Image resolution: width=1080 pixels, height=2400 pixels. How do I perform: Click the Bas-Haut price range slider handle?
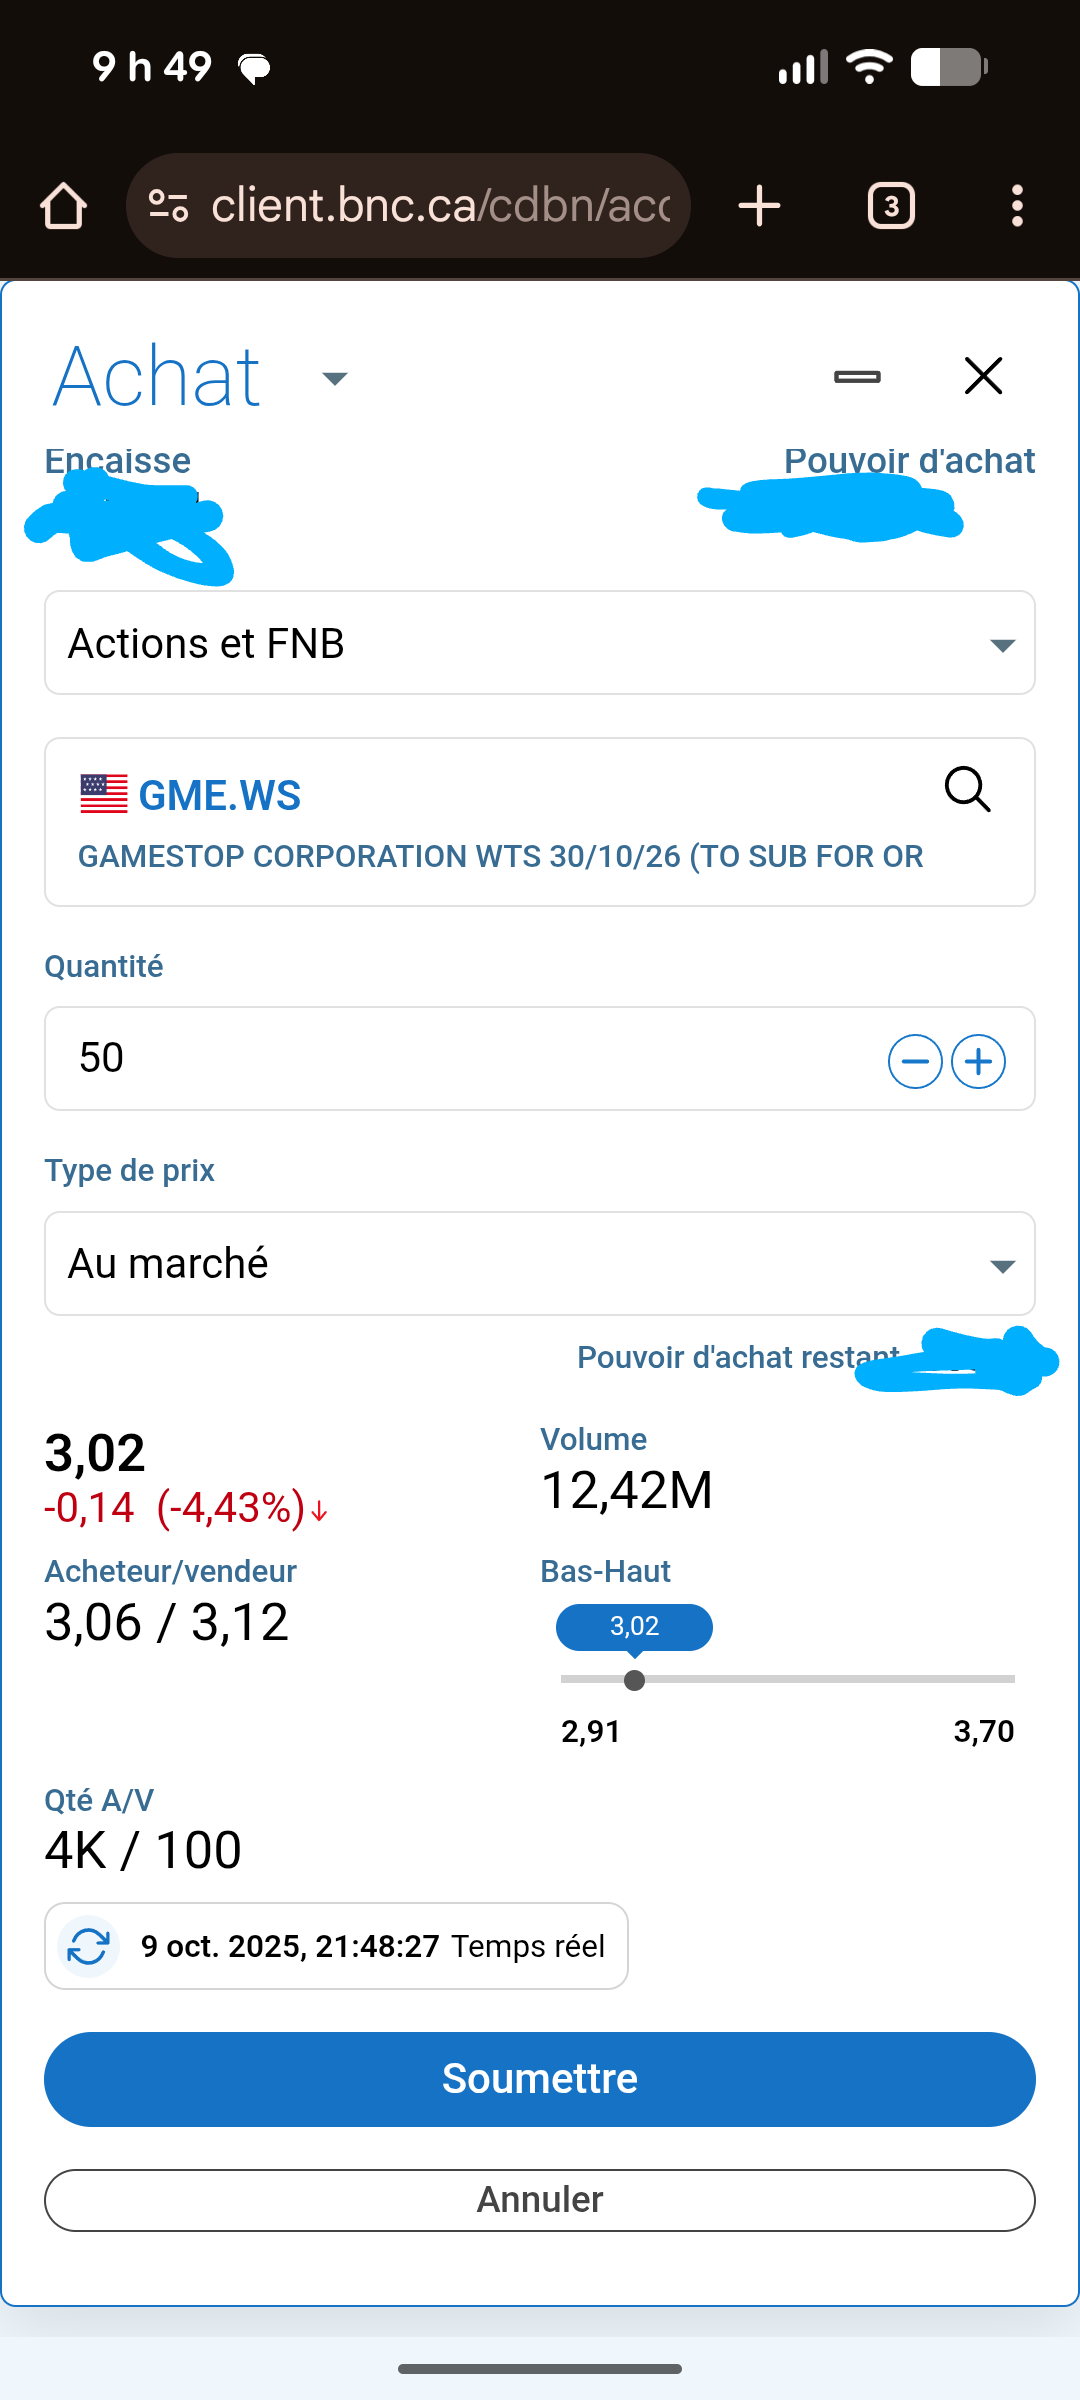pos(634,1680)
